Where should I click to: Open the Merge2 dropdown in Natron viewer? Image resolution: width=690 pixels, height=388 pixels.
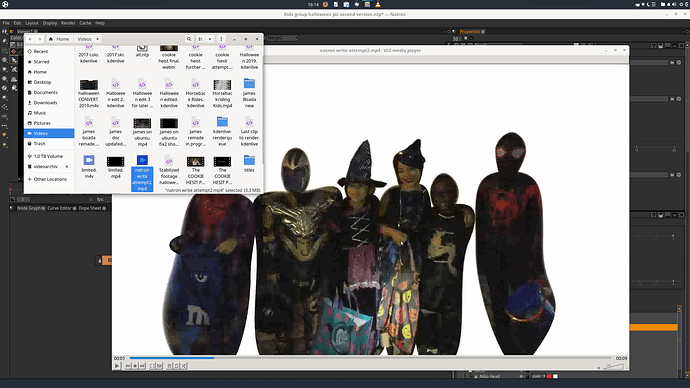pos(282,38)
